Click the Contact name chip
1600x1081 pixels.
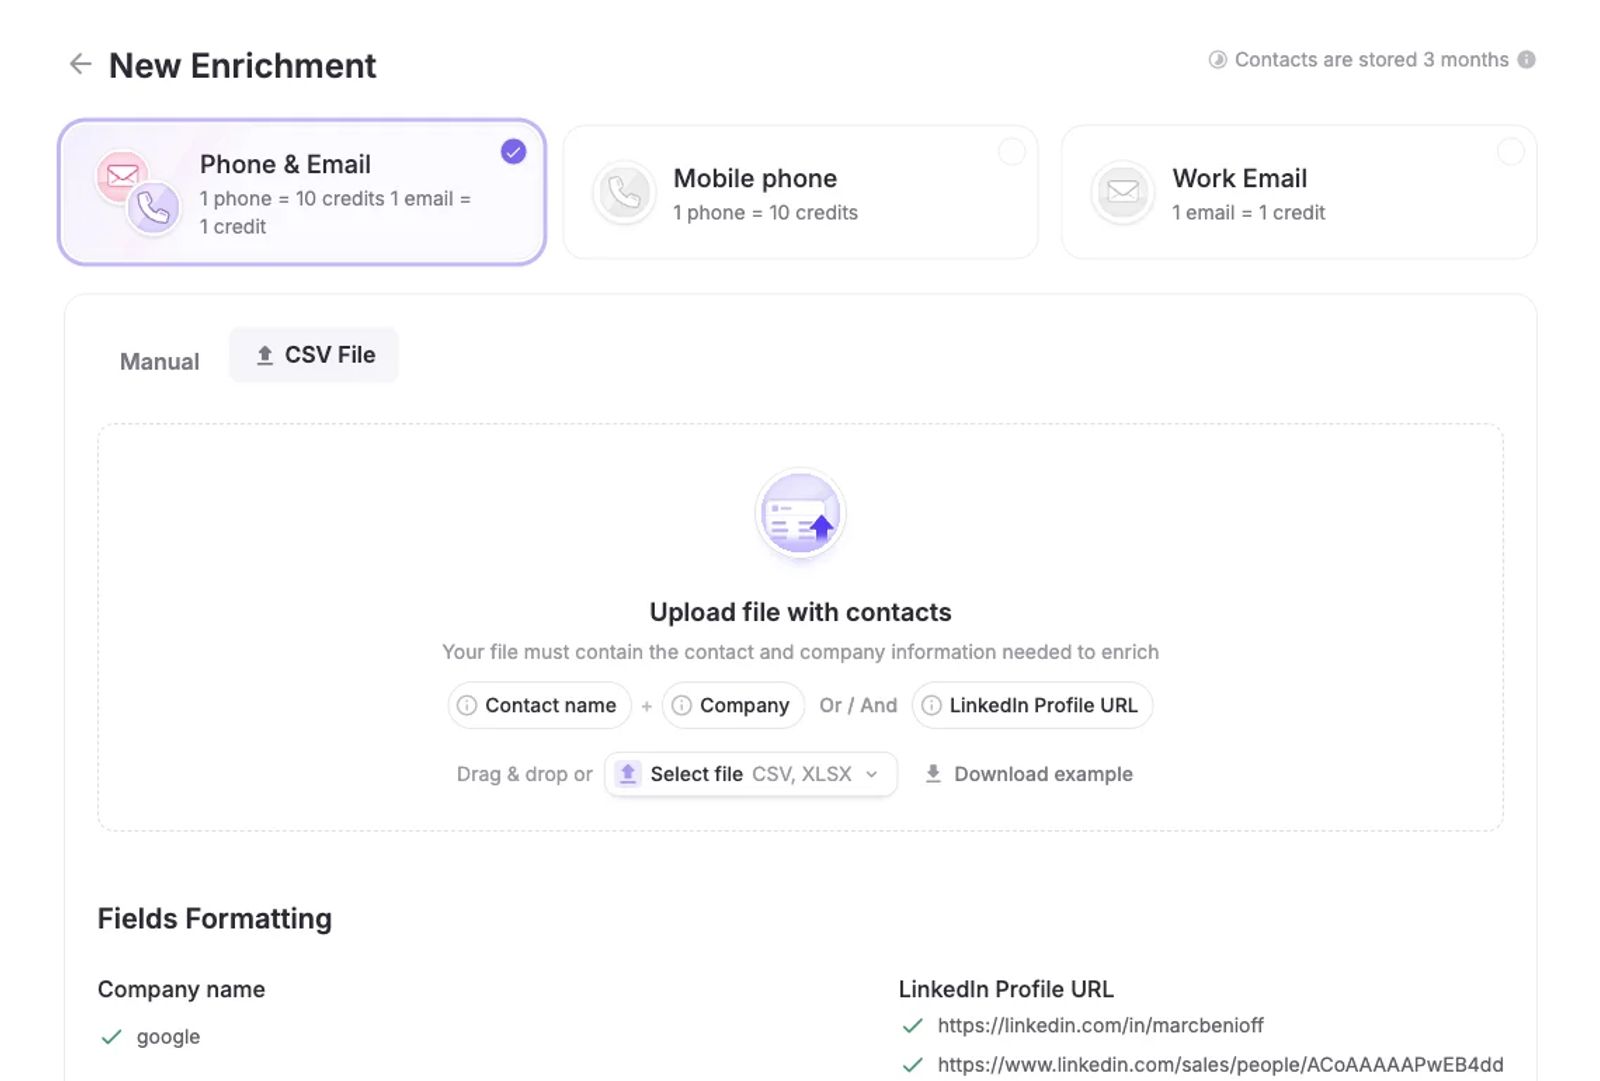tap(539, 706)
